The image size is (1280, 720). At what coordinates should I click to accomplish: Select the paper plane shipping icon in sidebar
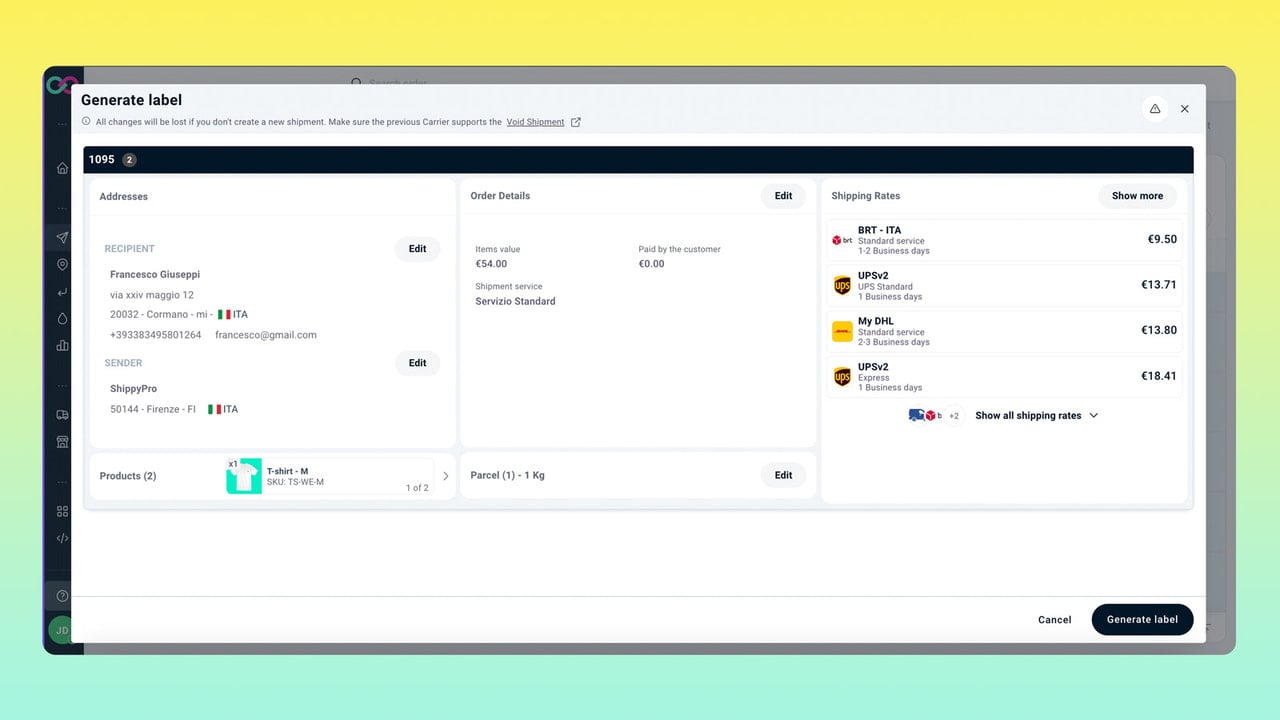pos(62,238)
